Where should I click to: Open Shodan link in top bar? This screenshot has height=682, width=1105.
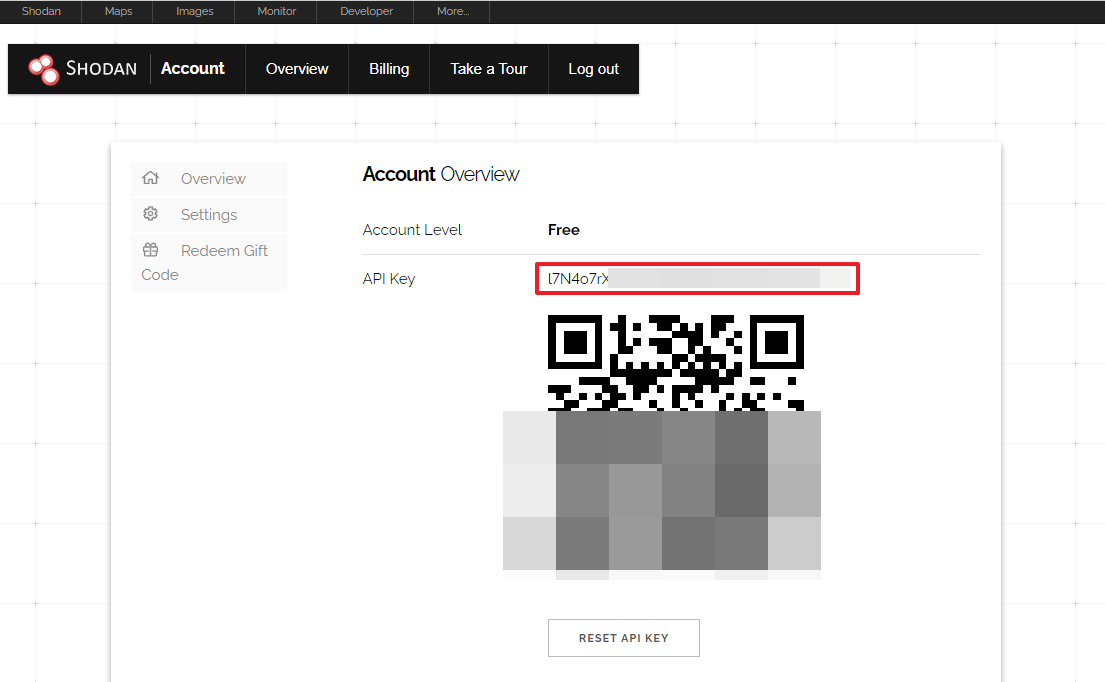pos(41,11)
